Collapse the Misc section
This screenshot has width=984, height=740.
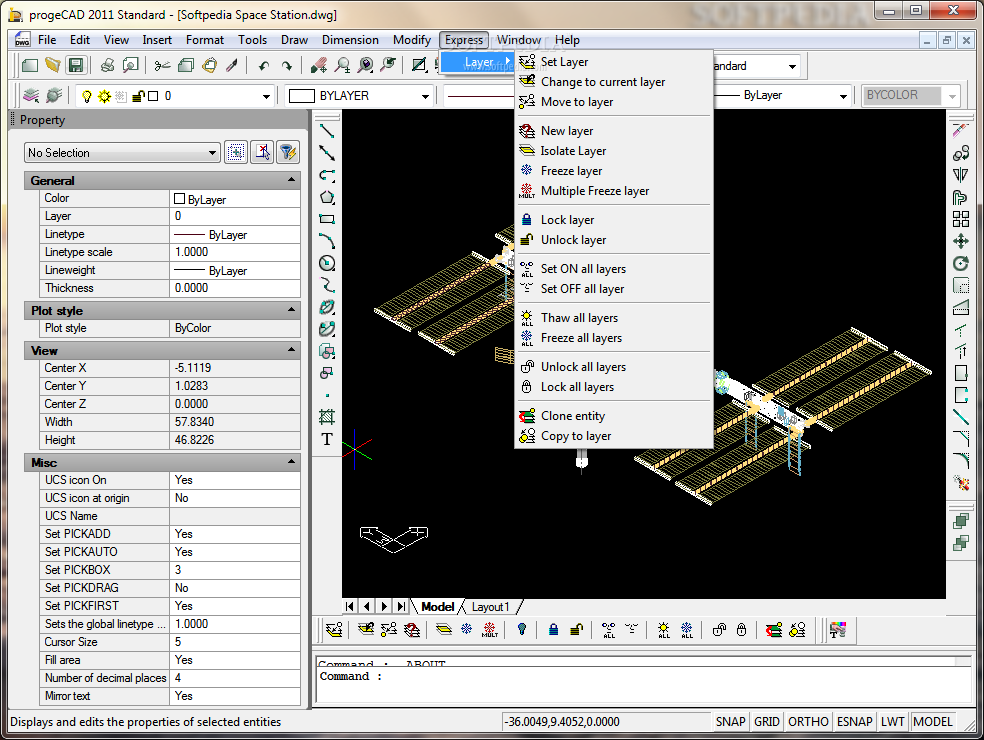(x=292, y=462)
